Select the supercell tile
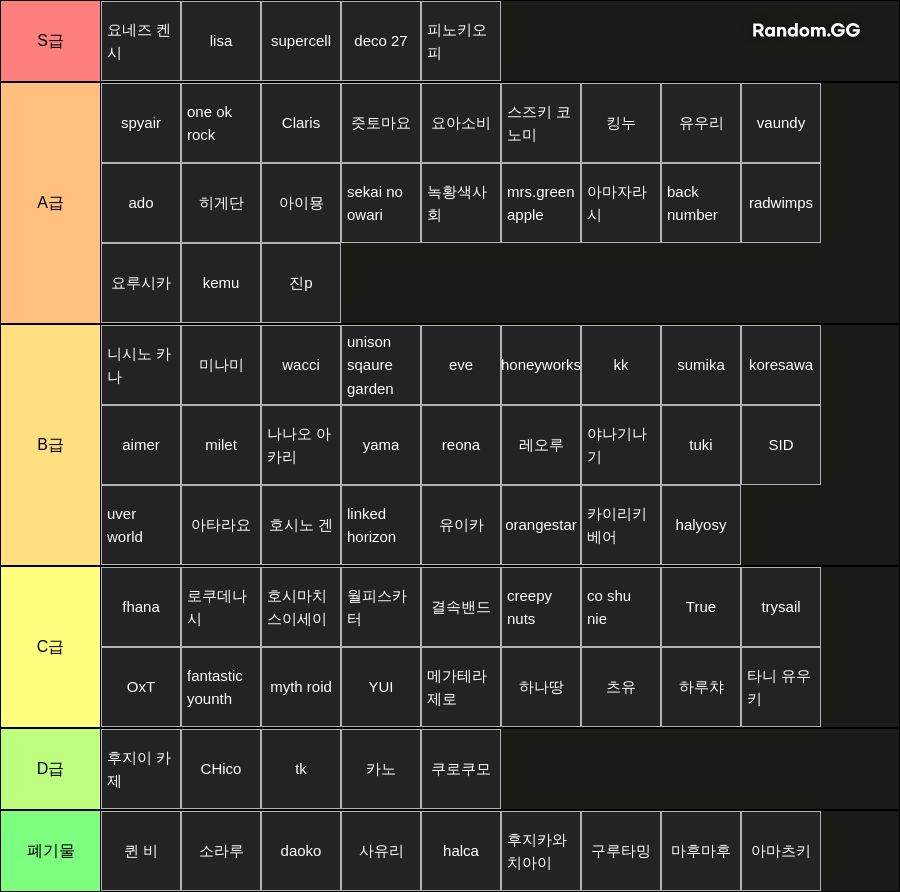The height and width of the screenshot is (892, 900). point(301,41)
